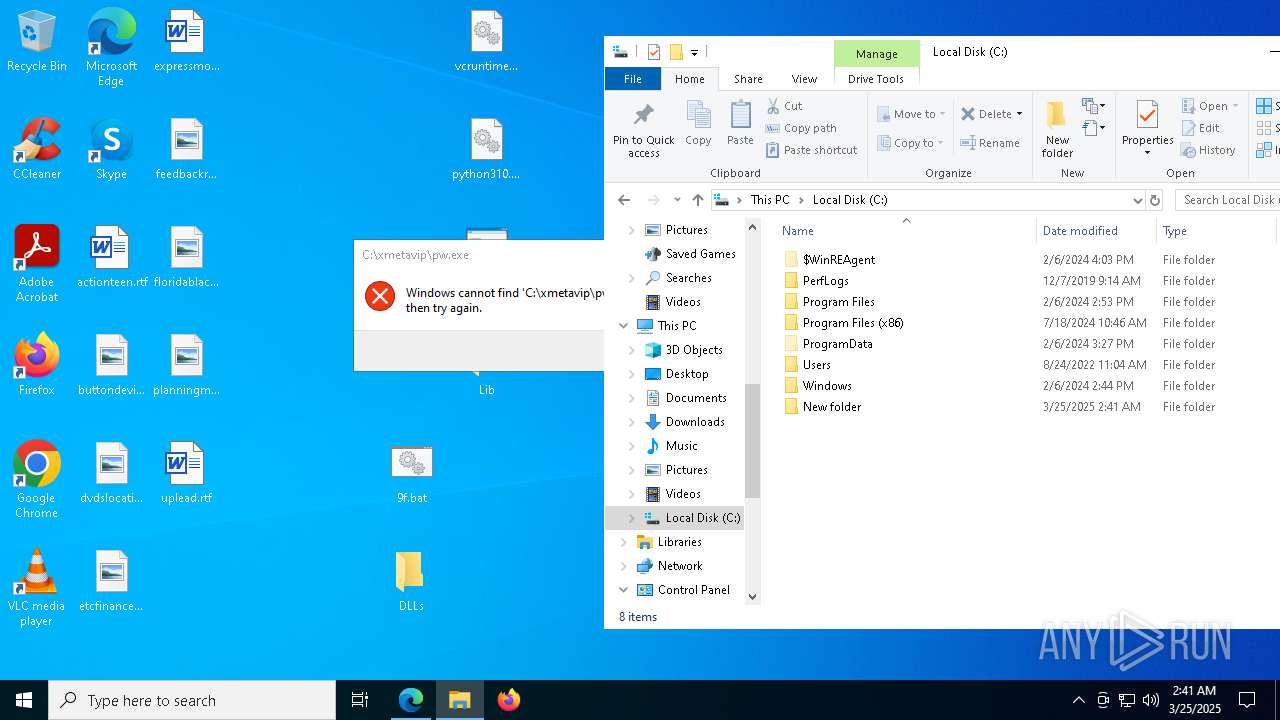Image resolution: width=1280 pixels, height=720 pixels.
Task: Click Rename in Organize group
Action: 990,143
